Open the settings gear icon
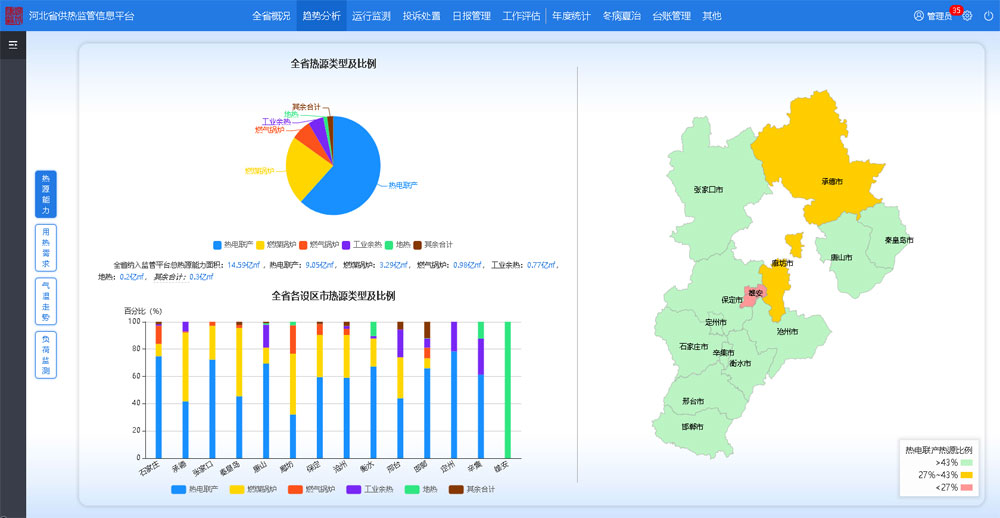 click(967, 16)
